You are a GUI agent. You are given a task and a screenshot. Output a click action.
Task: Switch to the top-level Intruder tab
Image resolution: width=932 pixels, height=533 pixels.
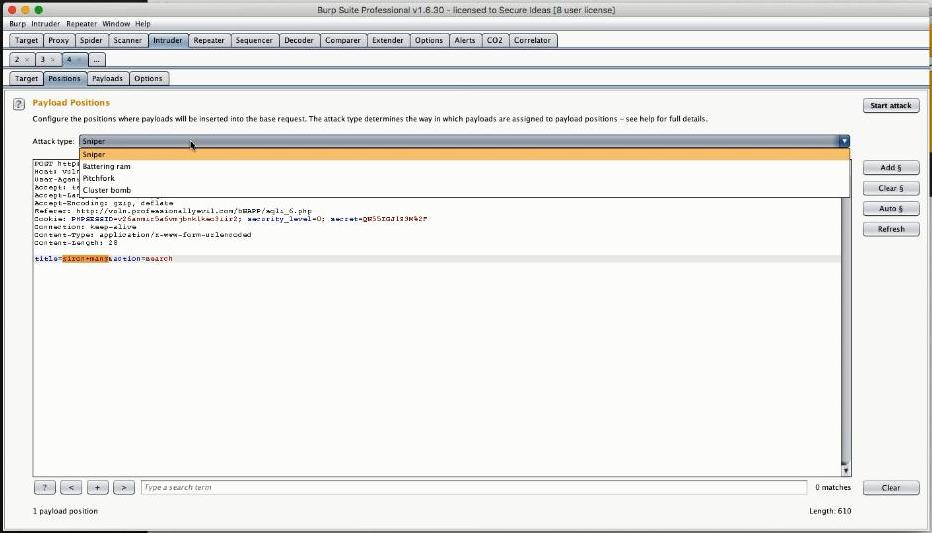click(168, 40)
